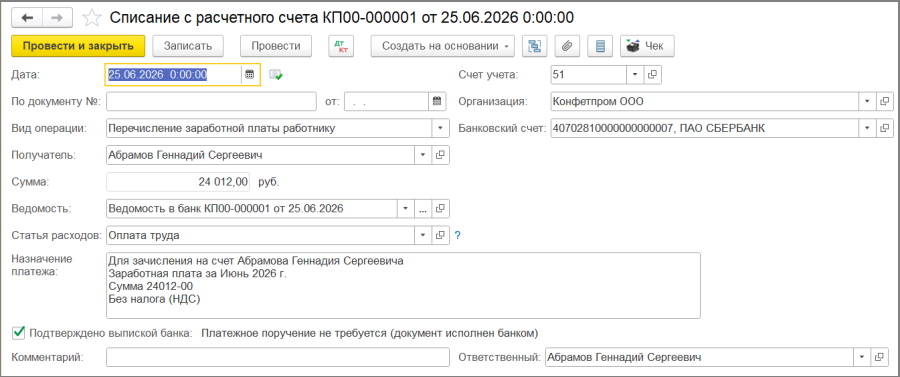Click the Записать button
The image size is (900, 377).
click(x=188, y=46)
